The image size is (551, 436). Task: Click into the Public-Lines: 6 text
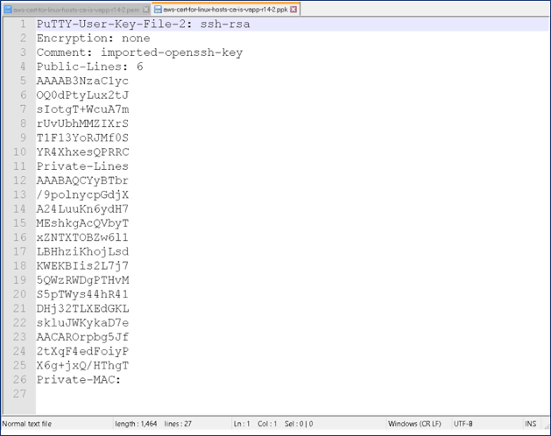point(90,66)
